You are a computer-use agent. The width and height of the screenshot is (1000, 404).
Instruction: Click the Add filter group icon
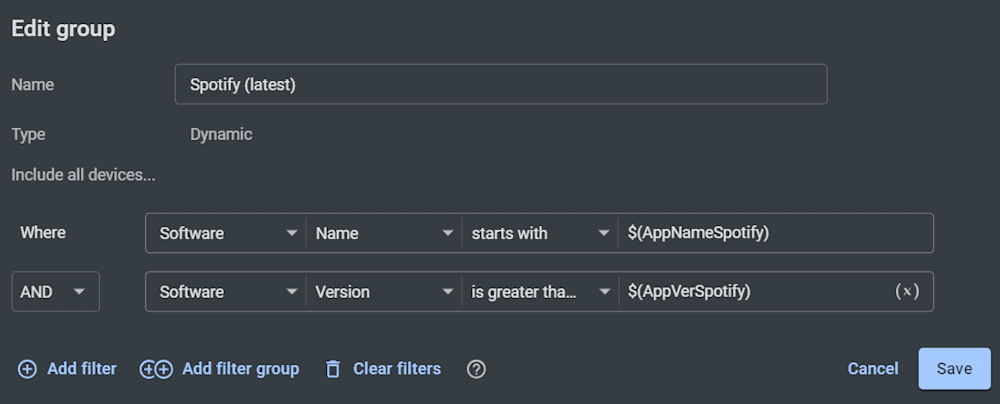pos(156,369)
